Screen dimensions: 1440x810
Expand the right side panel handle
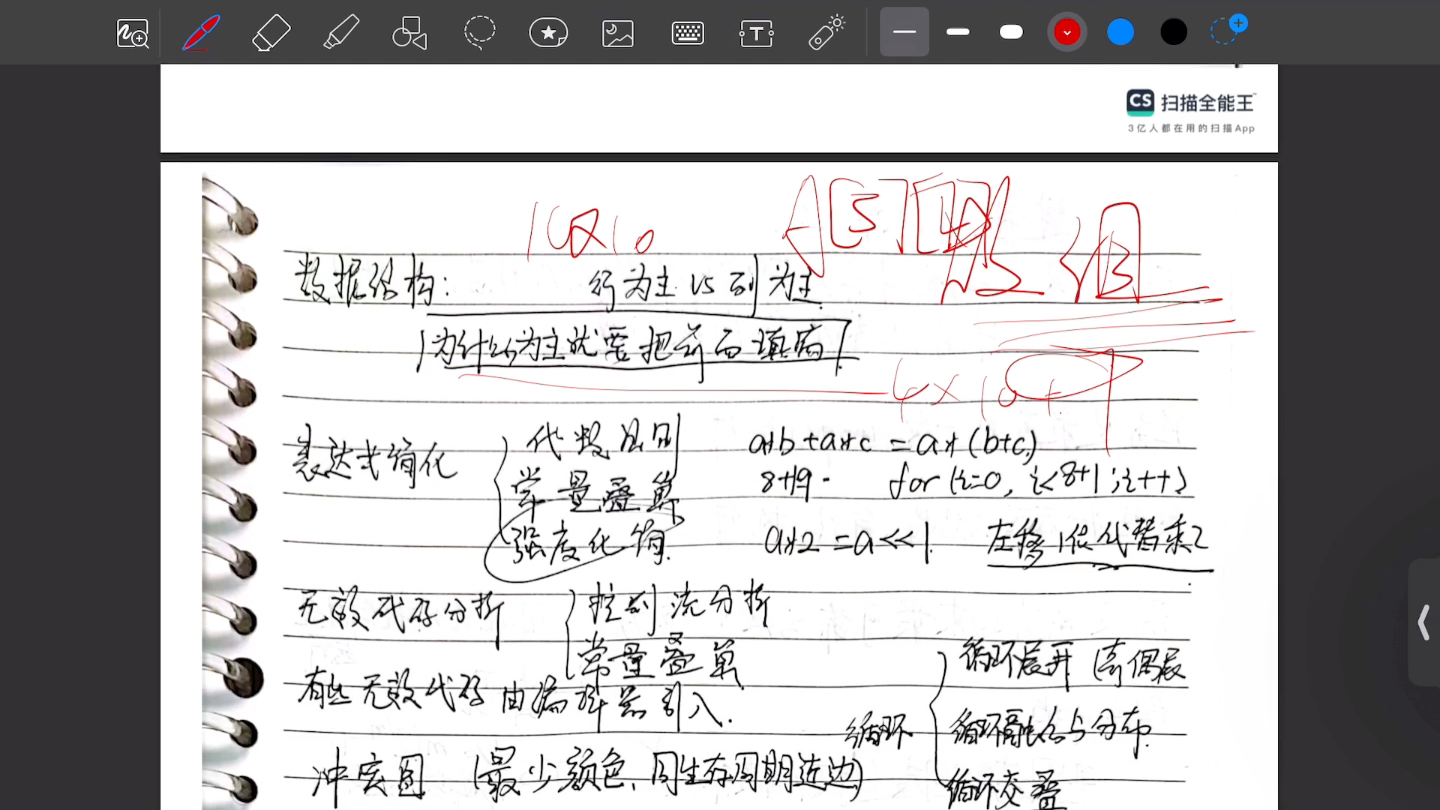coord(1424,623)
